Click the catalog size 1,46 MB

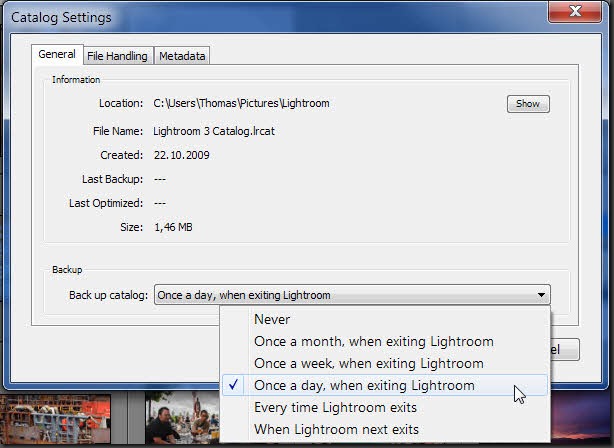[173, 227]
